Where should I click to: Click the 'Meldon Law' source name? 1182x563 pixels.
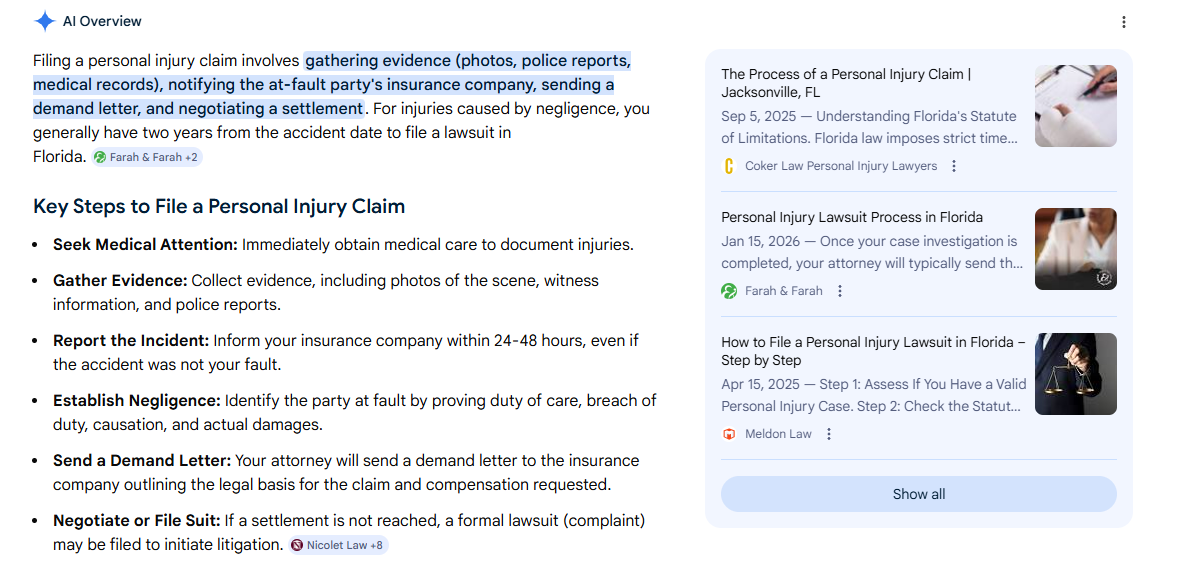coord(778,434)
